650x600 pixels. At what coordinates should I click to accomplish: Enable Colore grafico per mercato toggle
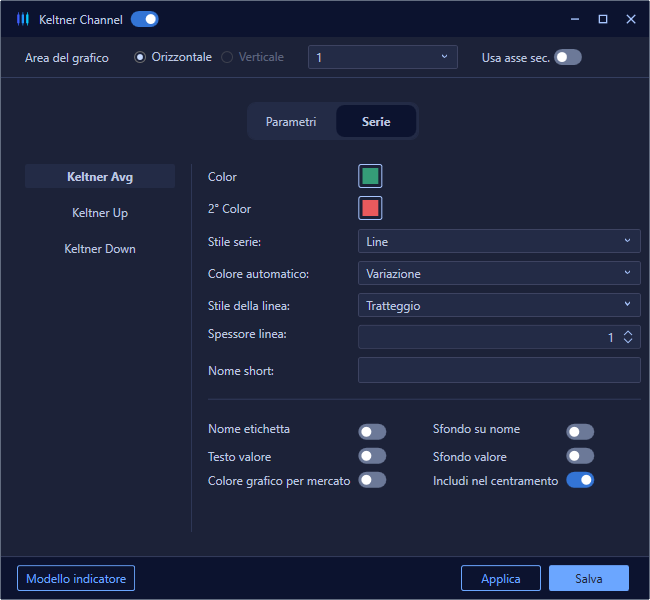coord(372,480)
